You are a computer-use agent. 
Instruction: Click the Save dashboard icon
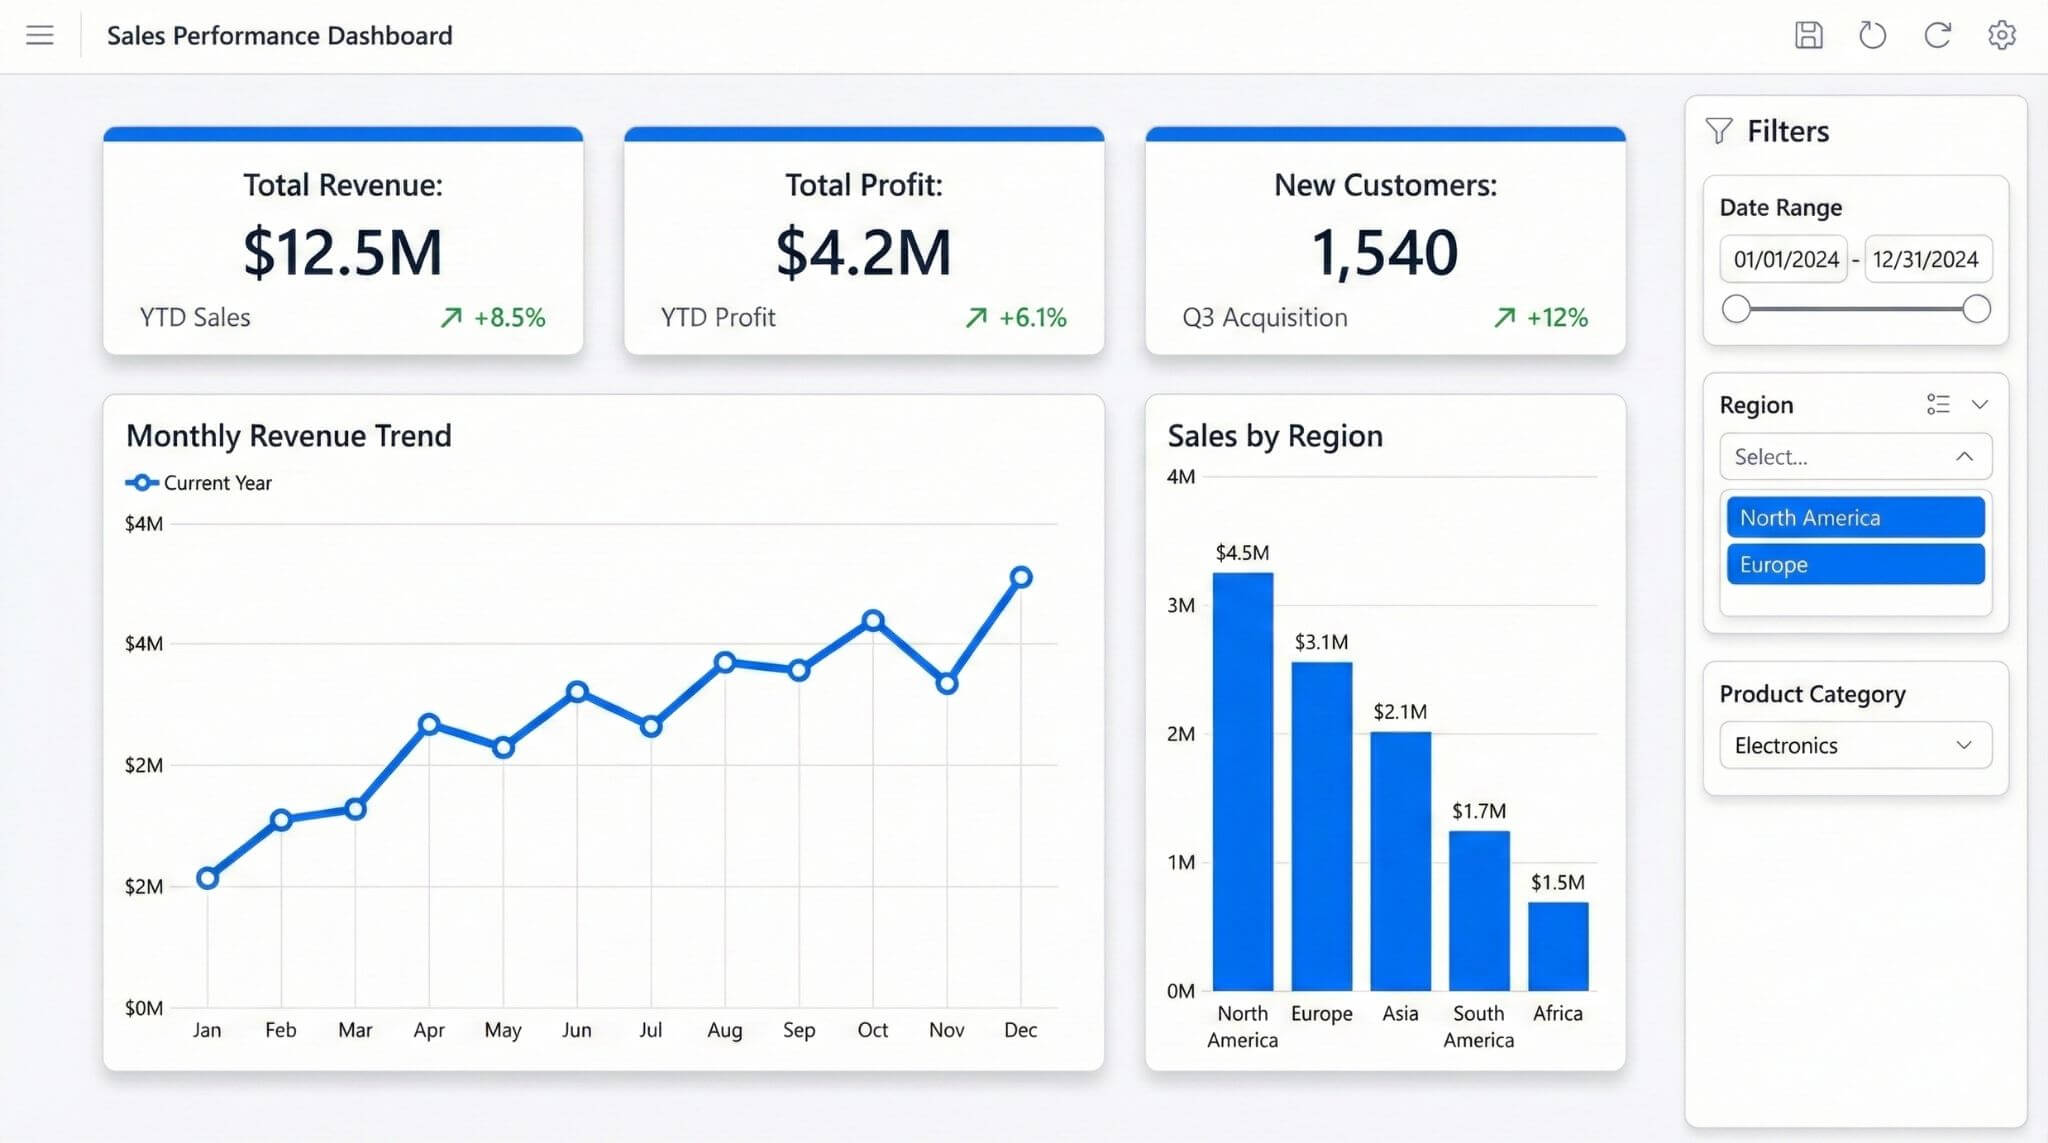click(x=1808, y=35)
